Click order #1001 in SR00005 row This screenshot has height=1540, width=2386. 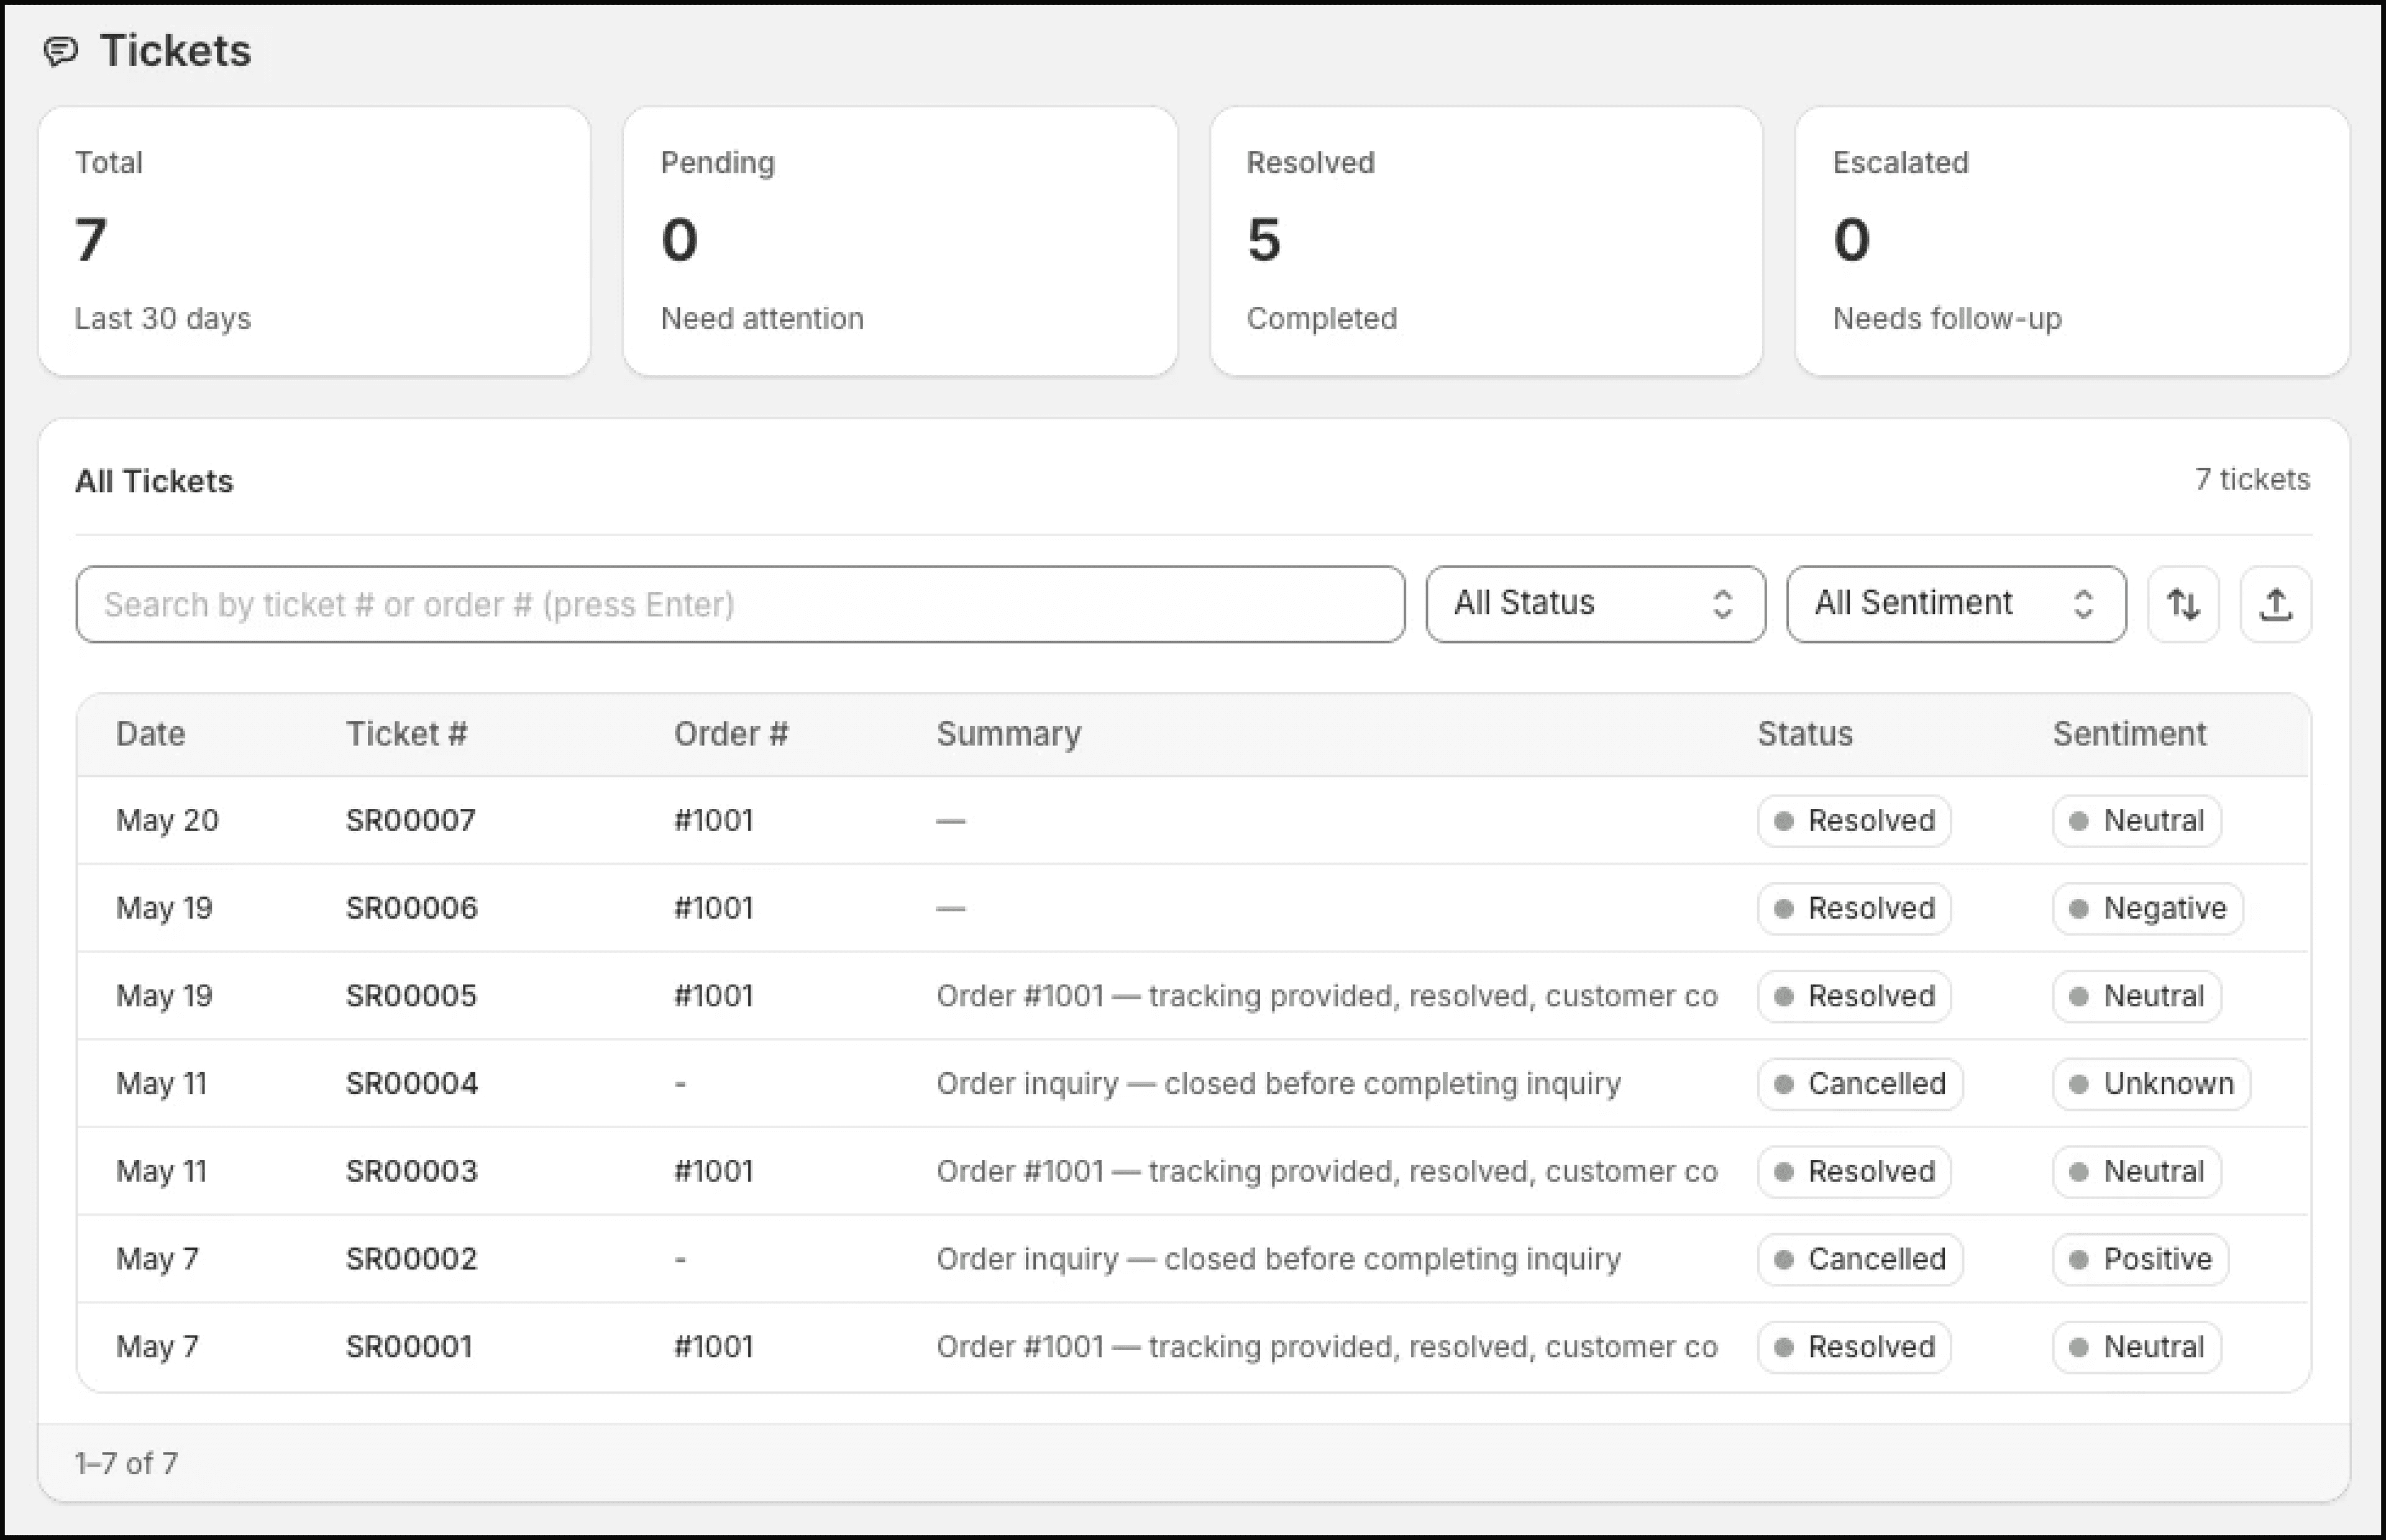click(713, 996)
